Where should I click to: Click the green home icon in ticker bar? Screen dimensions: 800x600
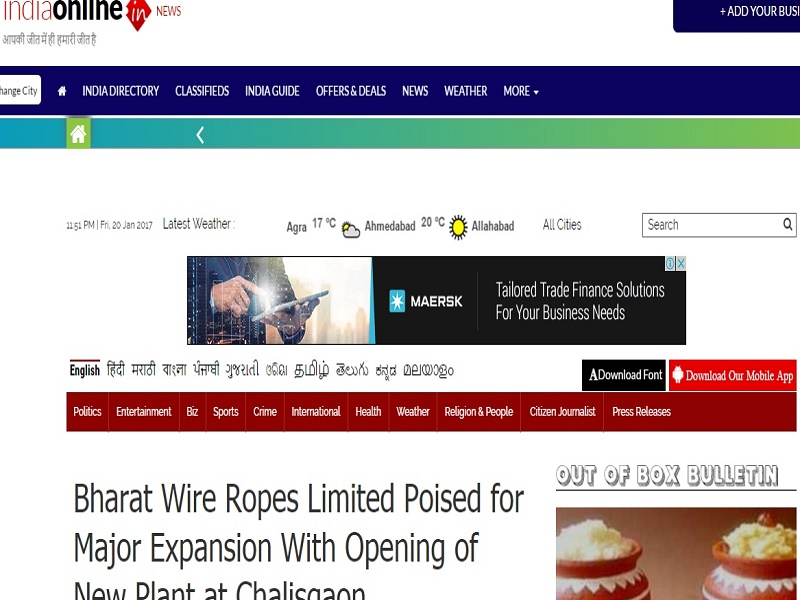[79, 134]
